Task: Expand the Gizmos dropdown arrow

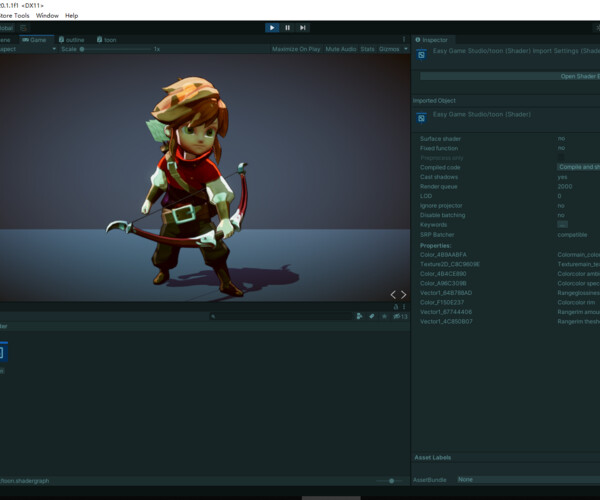Action: click(406, 49)
